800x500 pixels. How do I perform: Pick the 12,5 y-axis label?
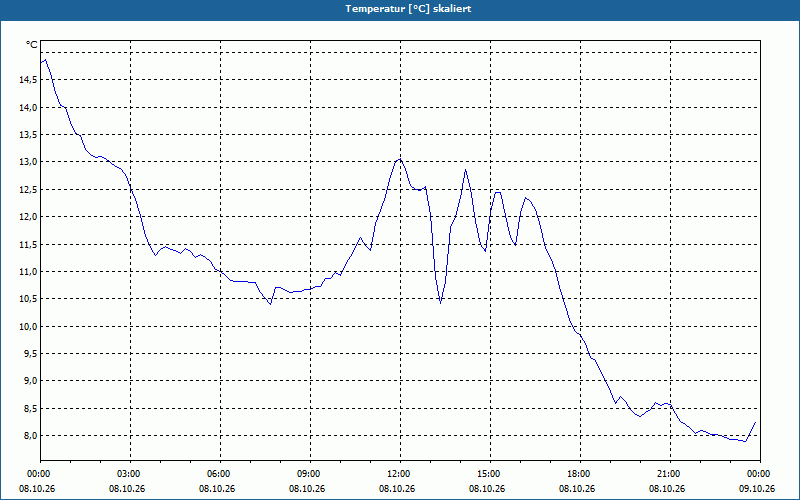pos(29,189)
